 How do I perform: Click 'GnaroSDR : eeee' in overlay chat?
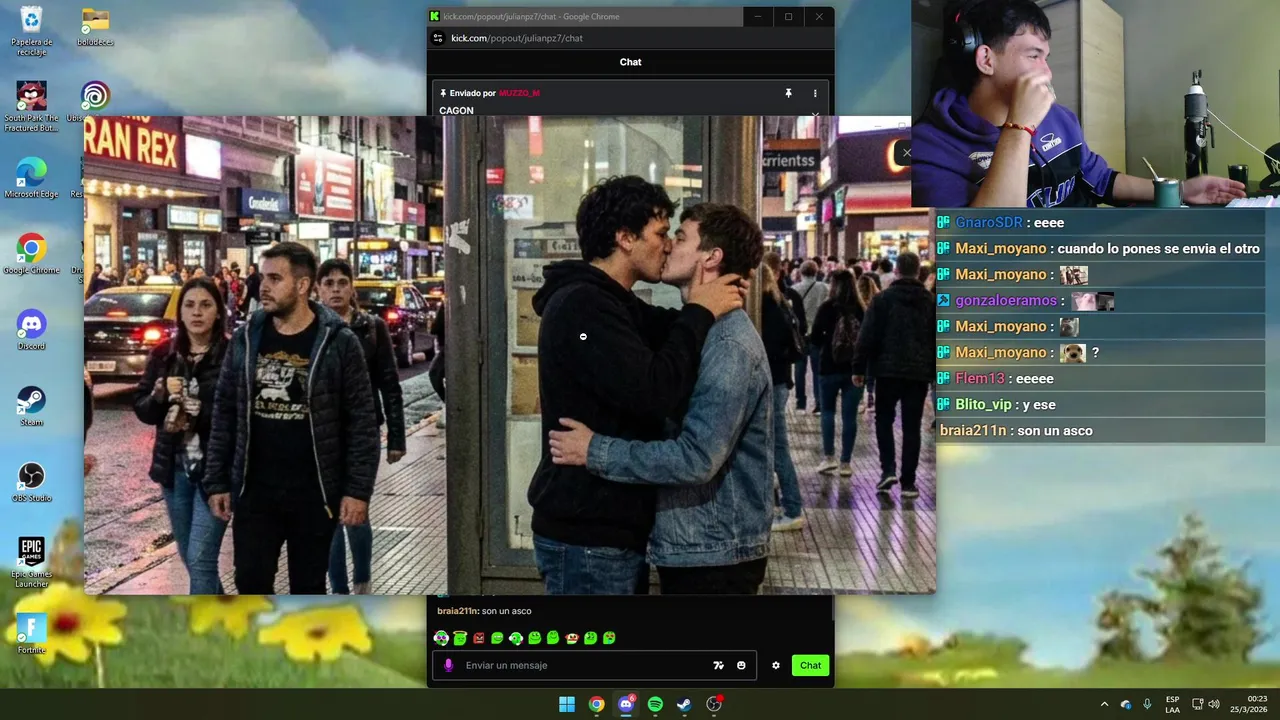click(1010, 222)
